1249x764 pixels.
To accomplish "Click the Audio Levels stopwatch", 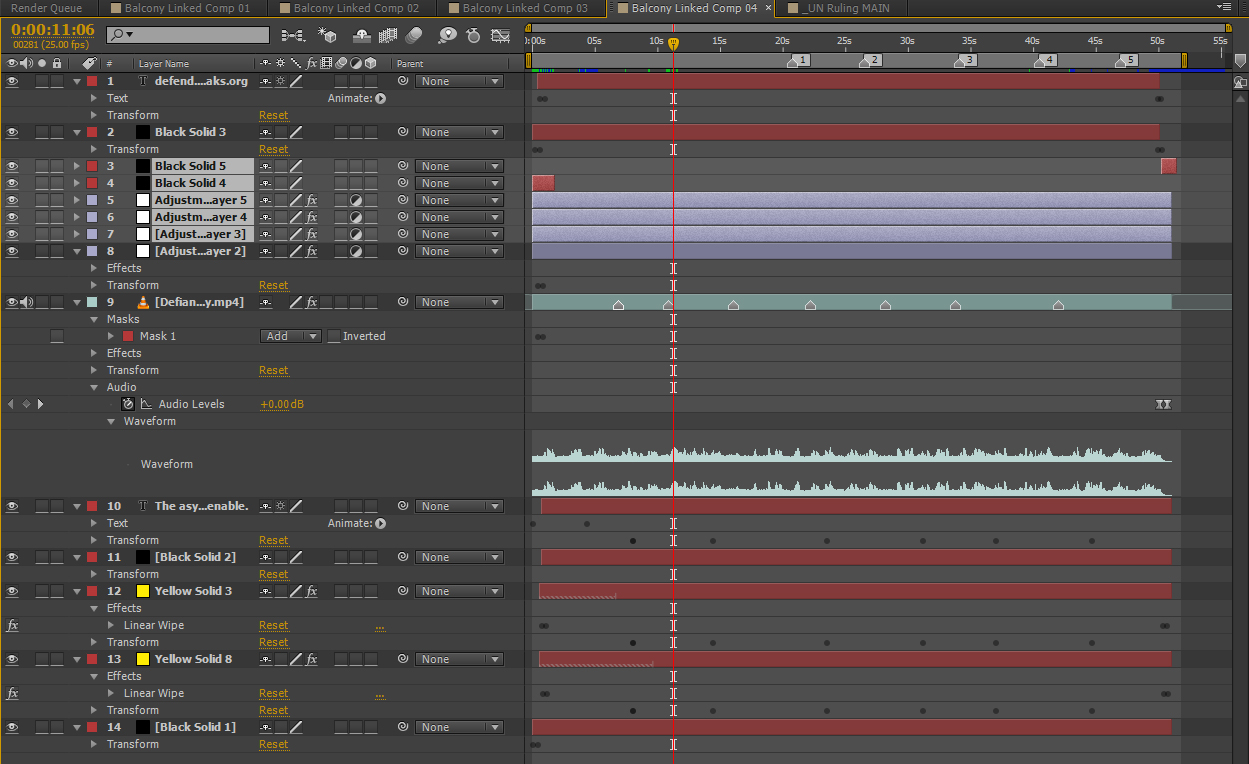I will [x=127, y=404].
